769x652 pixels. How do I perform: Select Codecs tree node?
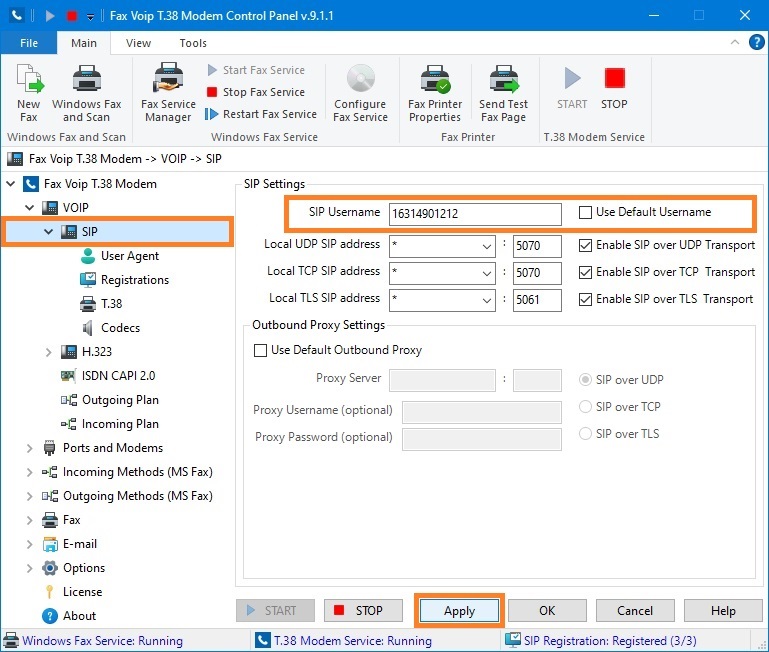(110, 328)
